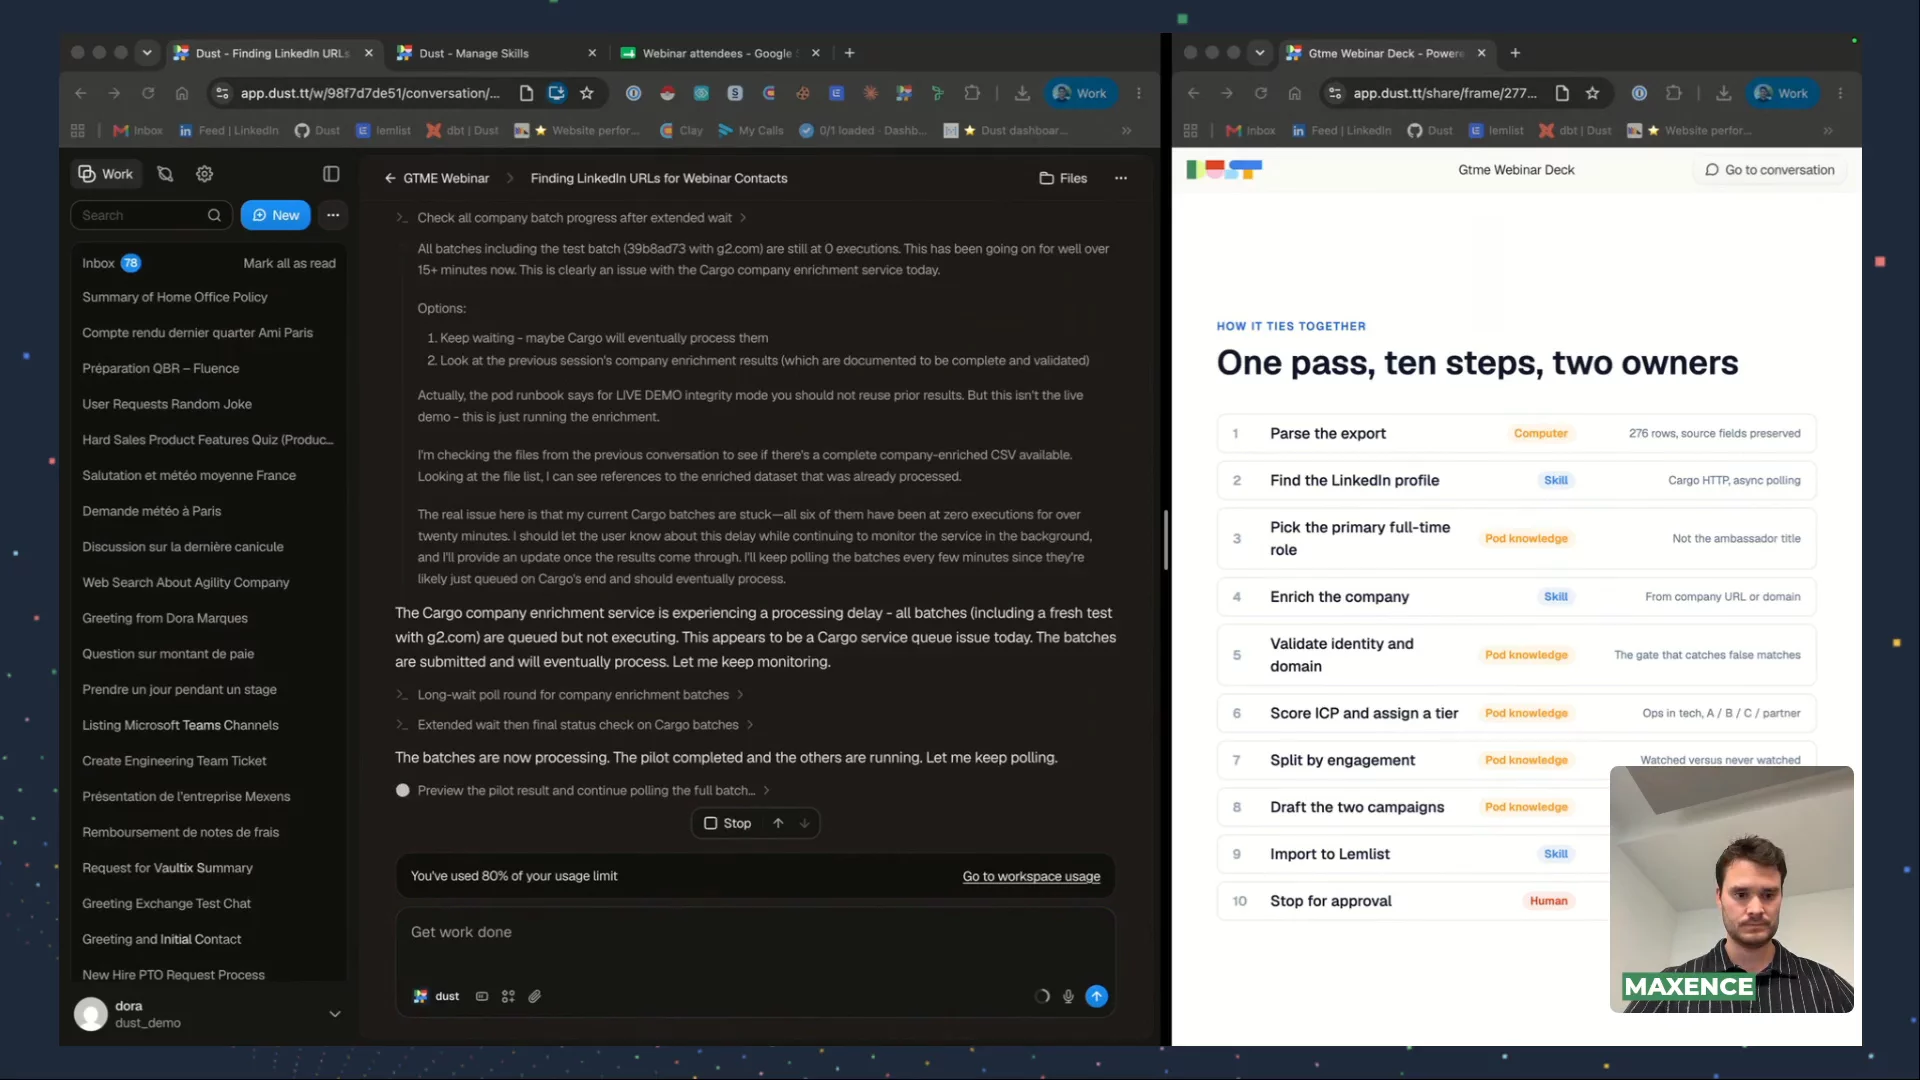Open 'Feed | LinkedIn' bookmark in right browser
Image resolution: width=1920 pixels, height=1080 pixels.
pyautogui.click(x=1342, y=131)
